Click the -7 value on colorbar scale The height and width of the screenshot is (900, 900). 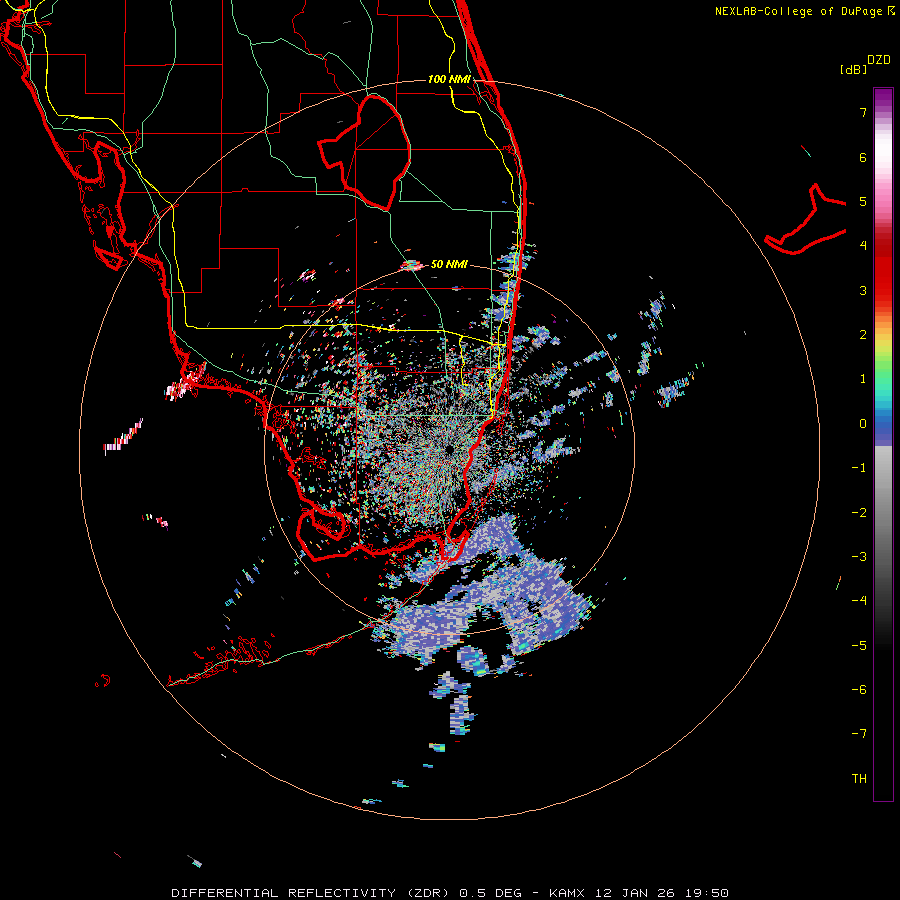pos(859,734)
